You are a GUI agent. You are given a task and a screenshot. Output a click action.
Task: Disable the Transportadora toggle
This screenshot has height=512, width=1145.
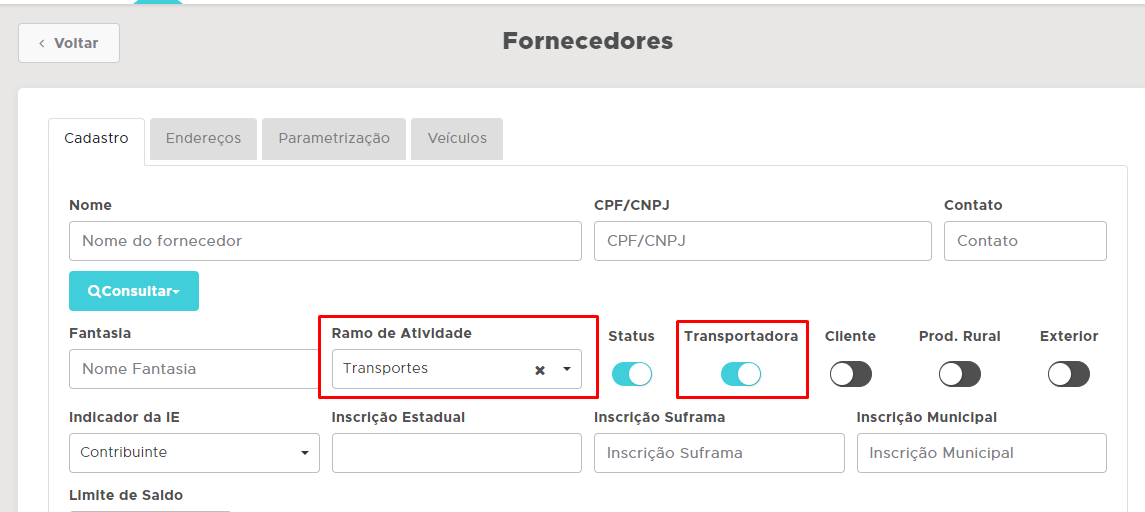coord(741,374)
